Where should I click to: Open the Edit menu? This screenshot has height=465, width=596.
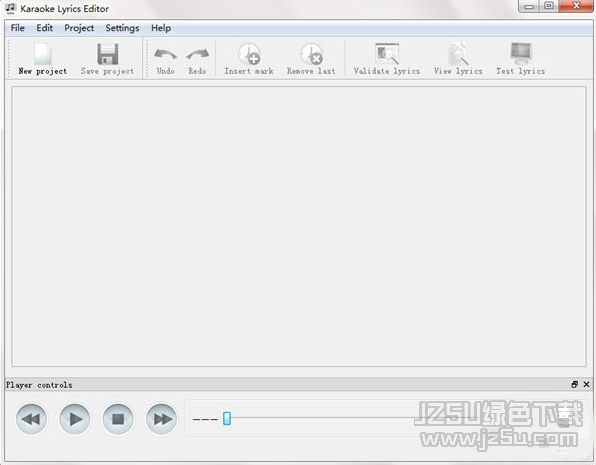click(x=44, y=28)
